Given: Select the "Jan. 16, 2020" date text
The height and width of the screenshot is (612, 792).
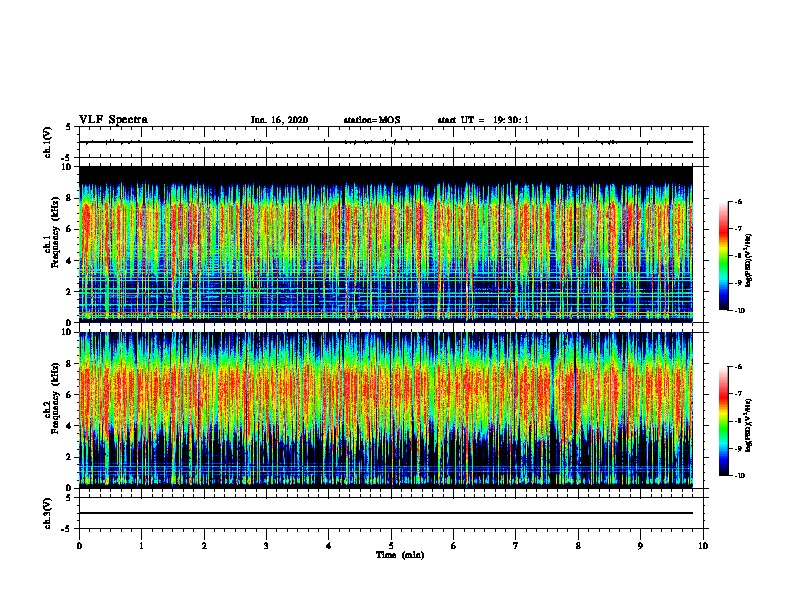Looking at the screenshot, I should 279,120.
